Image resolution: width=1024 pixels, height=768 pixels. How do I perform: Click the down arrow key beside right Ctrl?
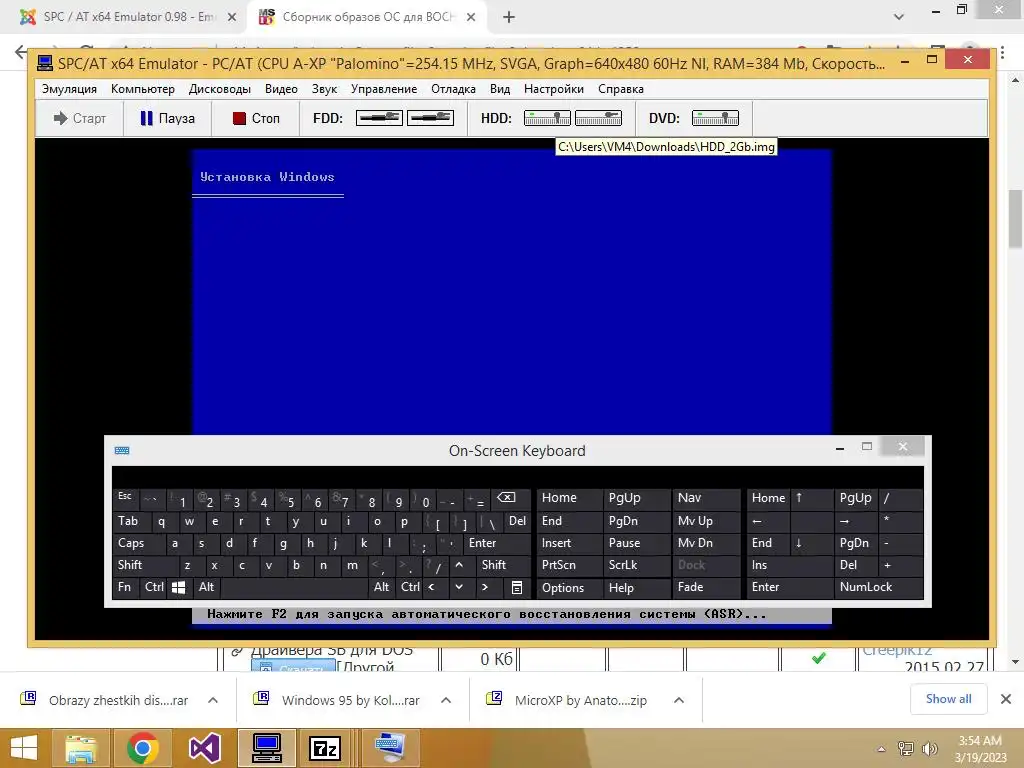point(459,587)
